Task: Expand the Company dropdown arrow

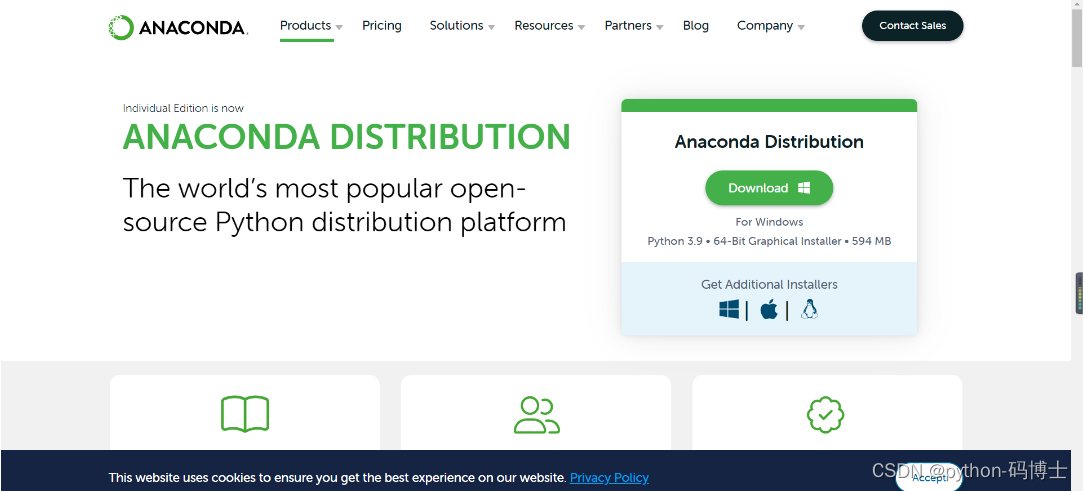Action: point(801,28)
